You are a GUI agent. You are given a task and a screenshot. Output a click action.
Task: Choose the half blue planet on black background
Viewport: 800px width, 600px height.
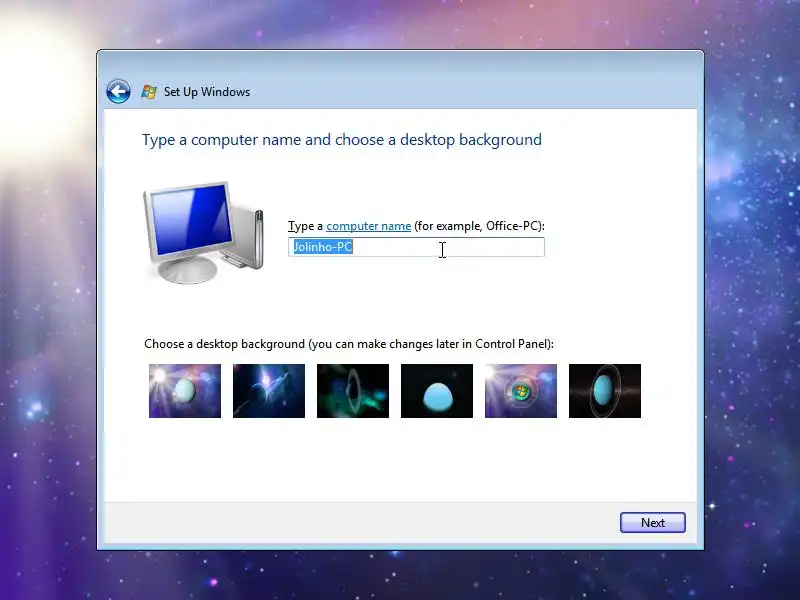pyautogui.click(x=437, y=391)
